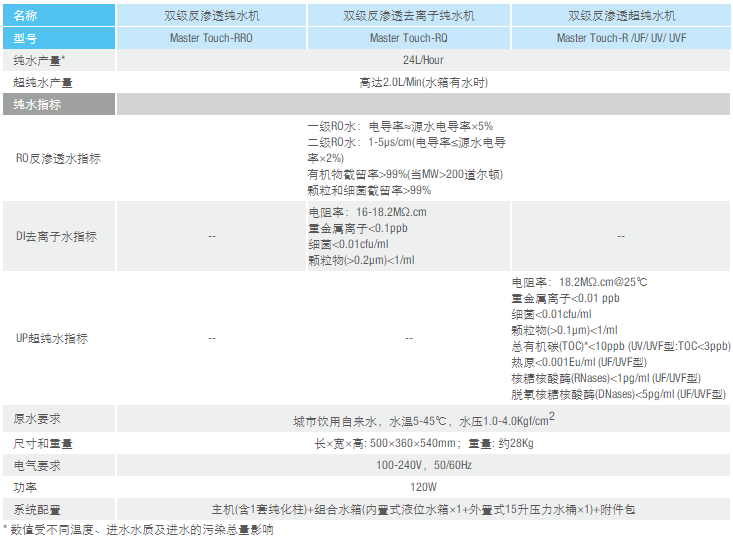Select the 二级RO水 1-5μs/cm line
Image resolution: width=733 pixels, height=543 pixels.
click(407, 150)
